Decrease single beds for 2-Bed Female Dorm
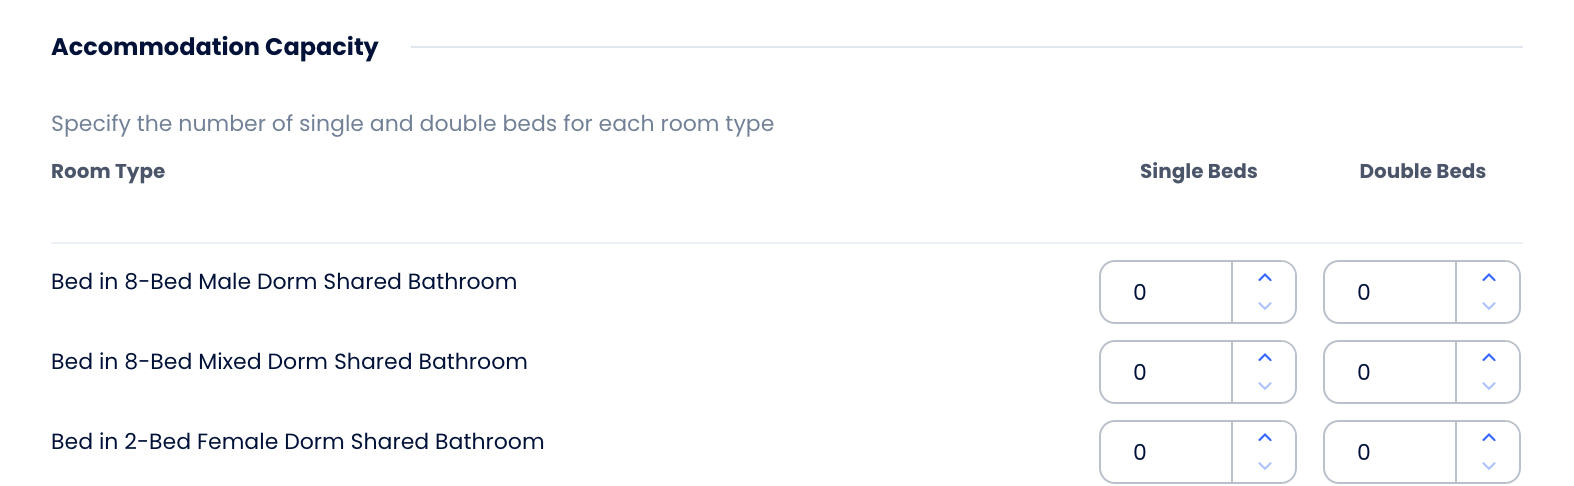Image resolution: width=1574 pixels, height=486 pixels. click(x=1265, y=466)
